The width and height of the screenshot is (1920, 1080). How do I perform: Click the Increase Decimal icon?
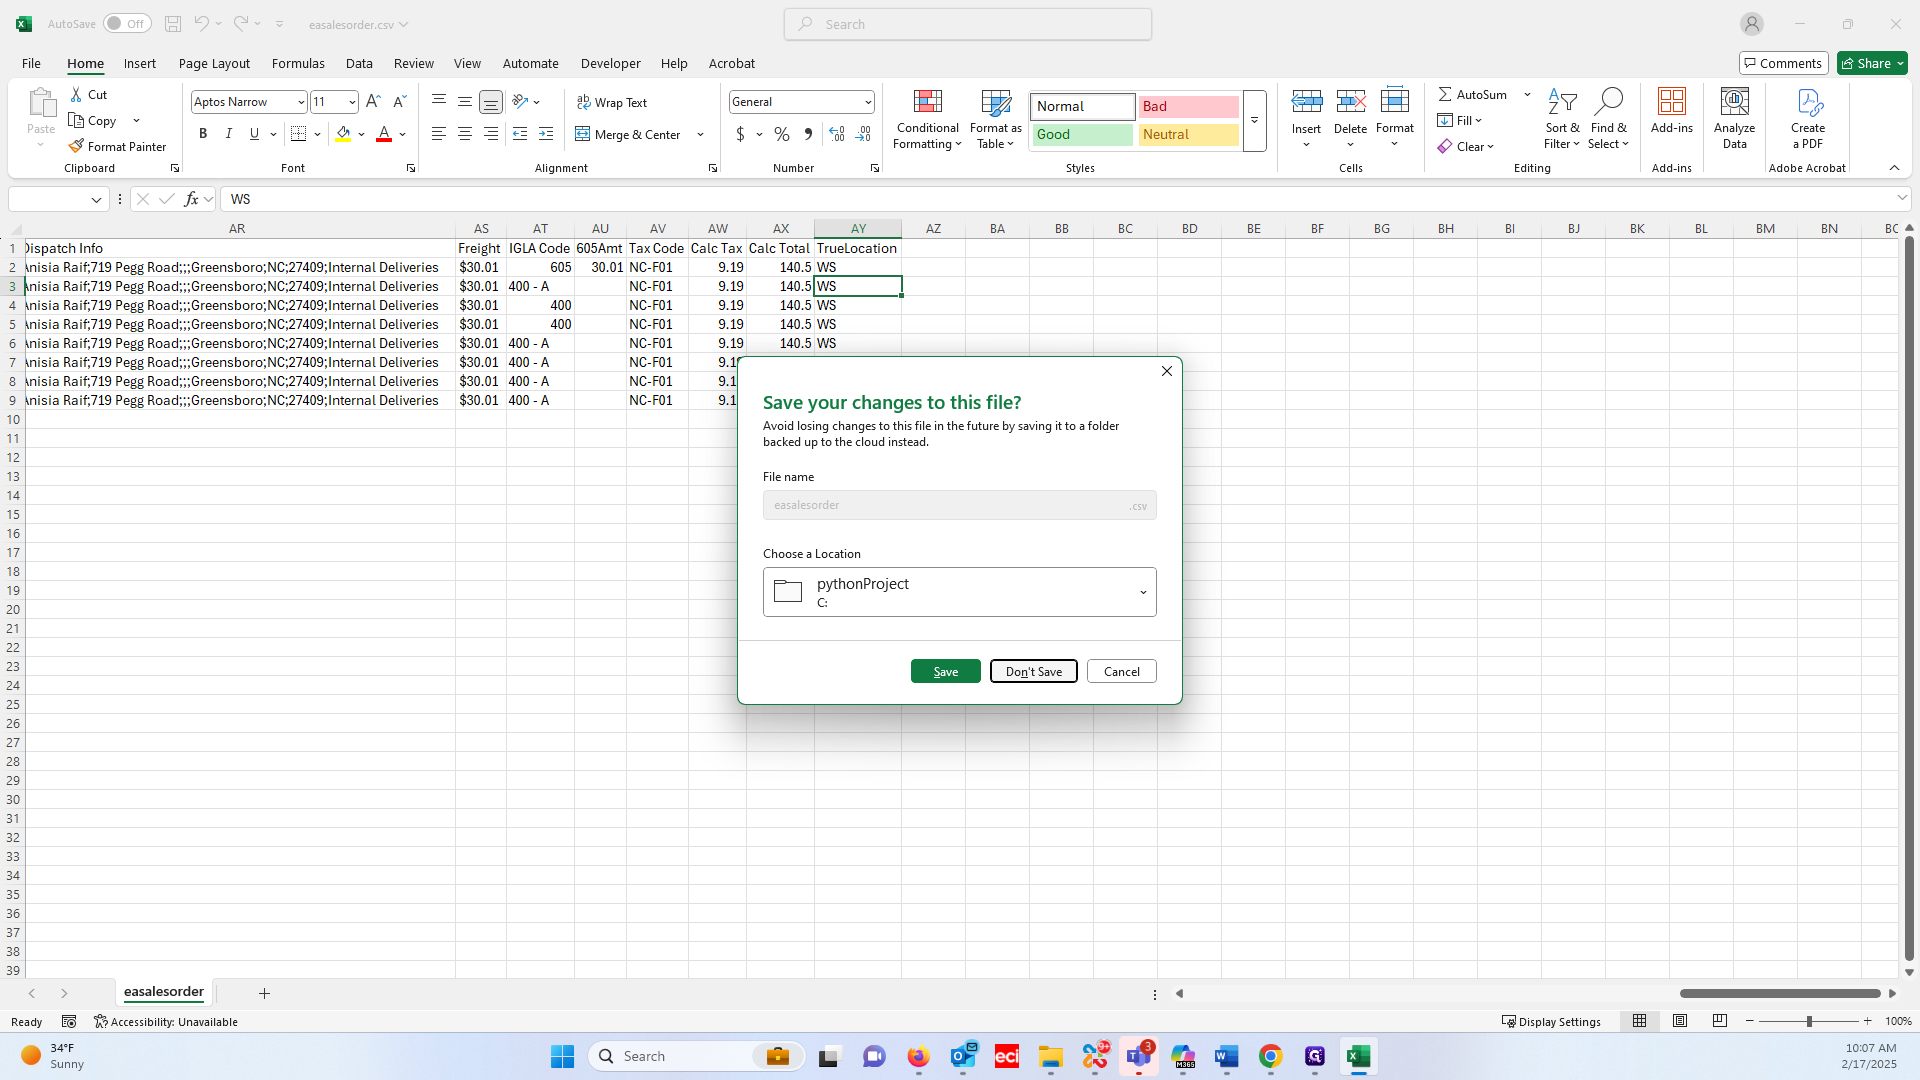coord(837,134)
